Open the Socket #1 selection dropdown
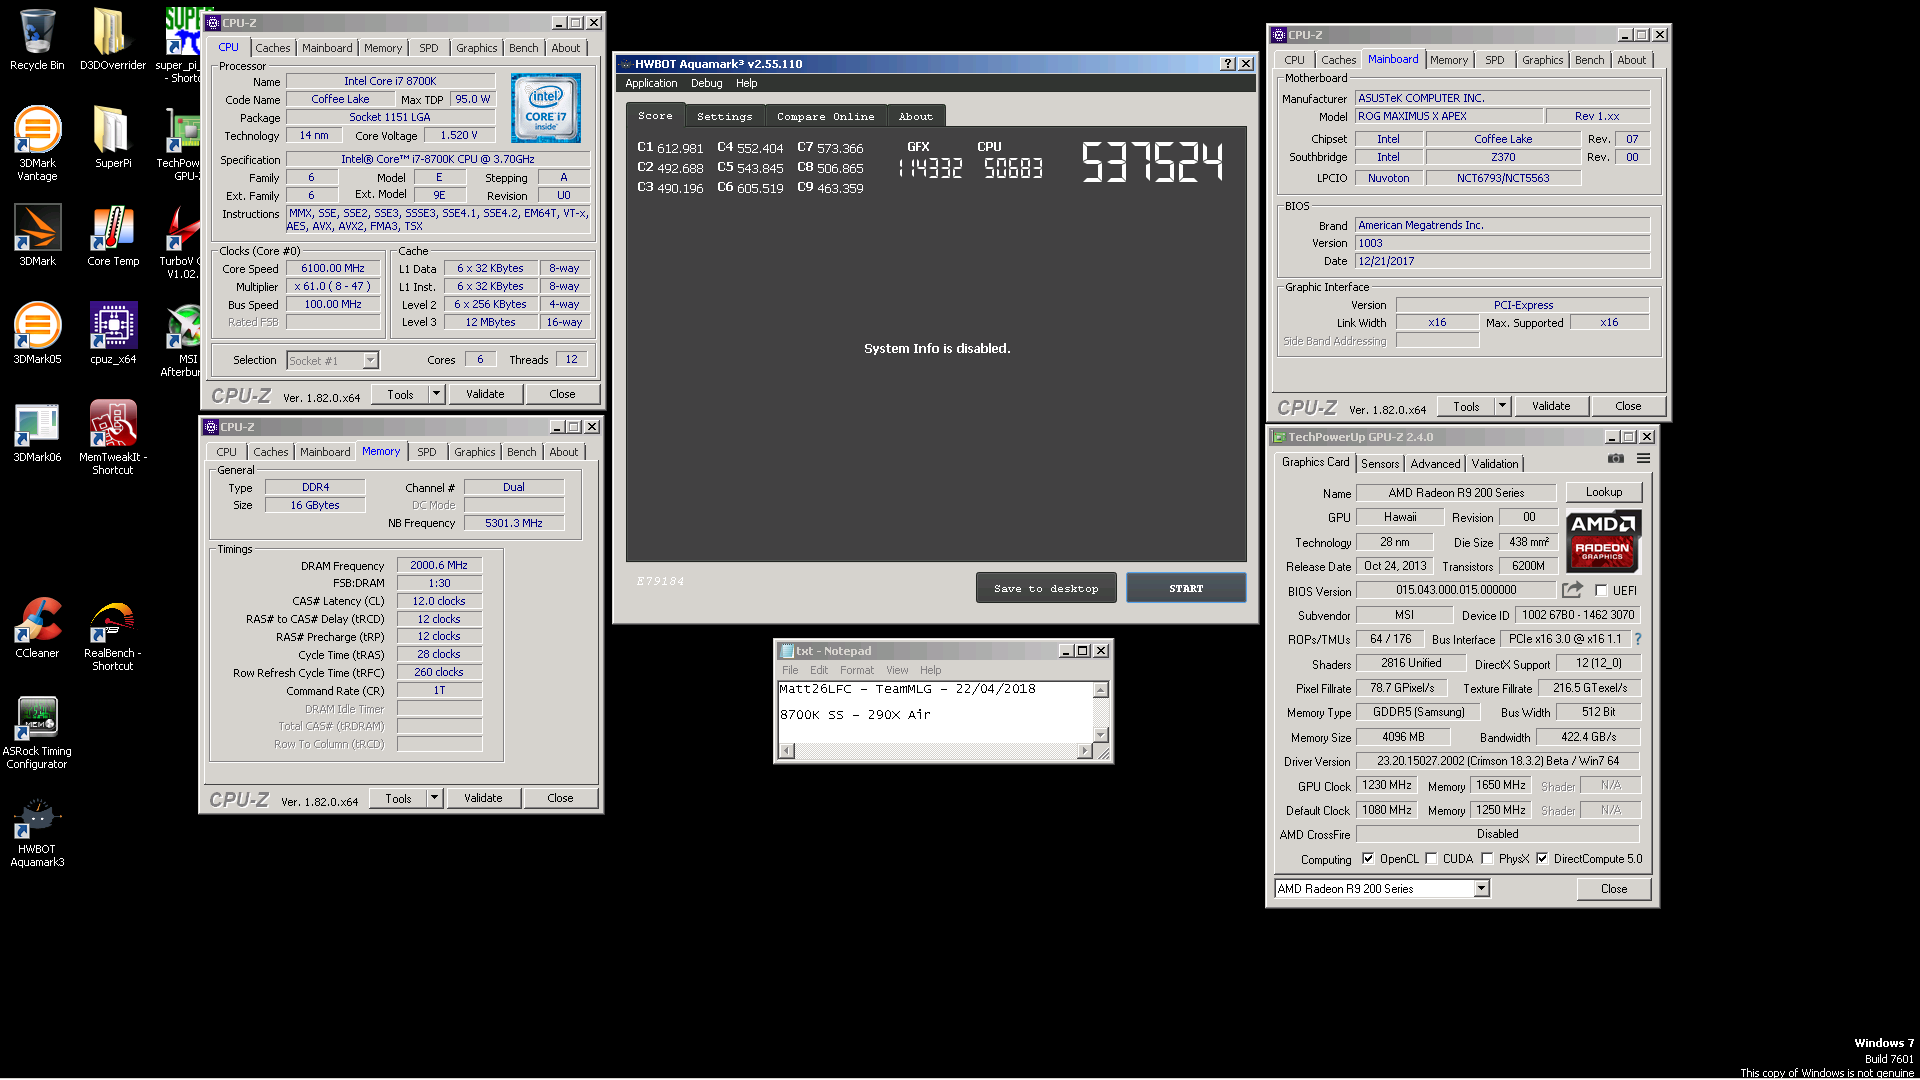Image resolution: width=1920 pixels, height=1080 pixels. click(x=333, y=361)
